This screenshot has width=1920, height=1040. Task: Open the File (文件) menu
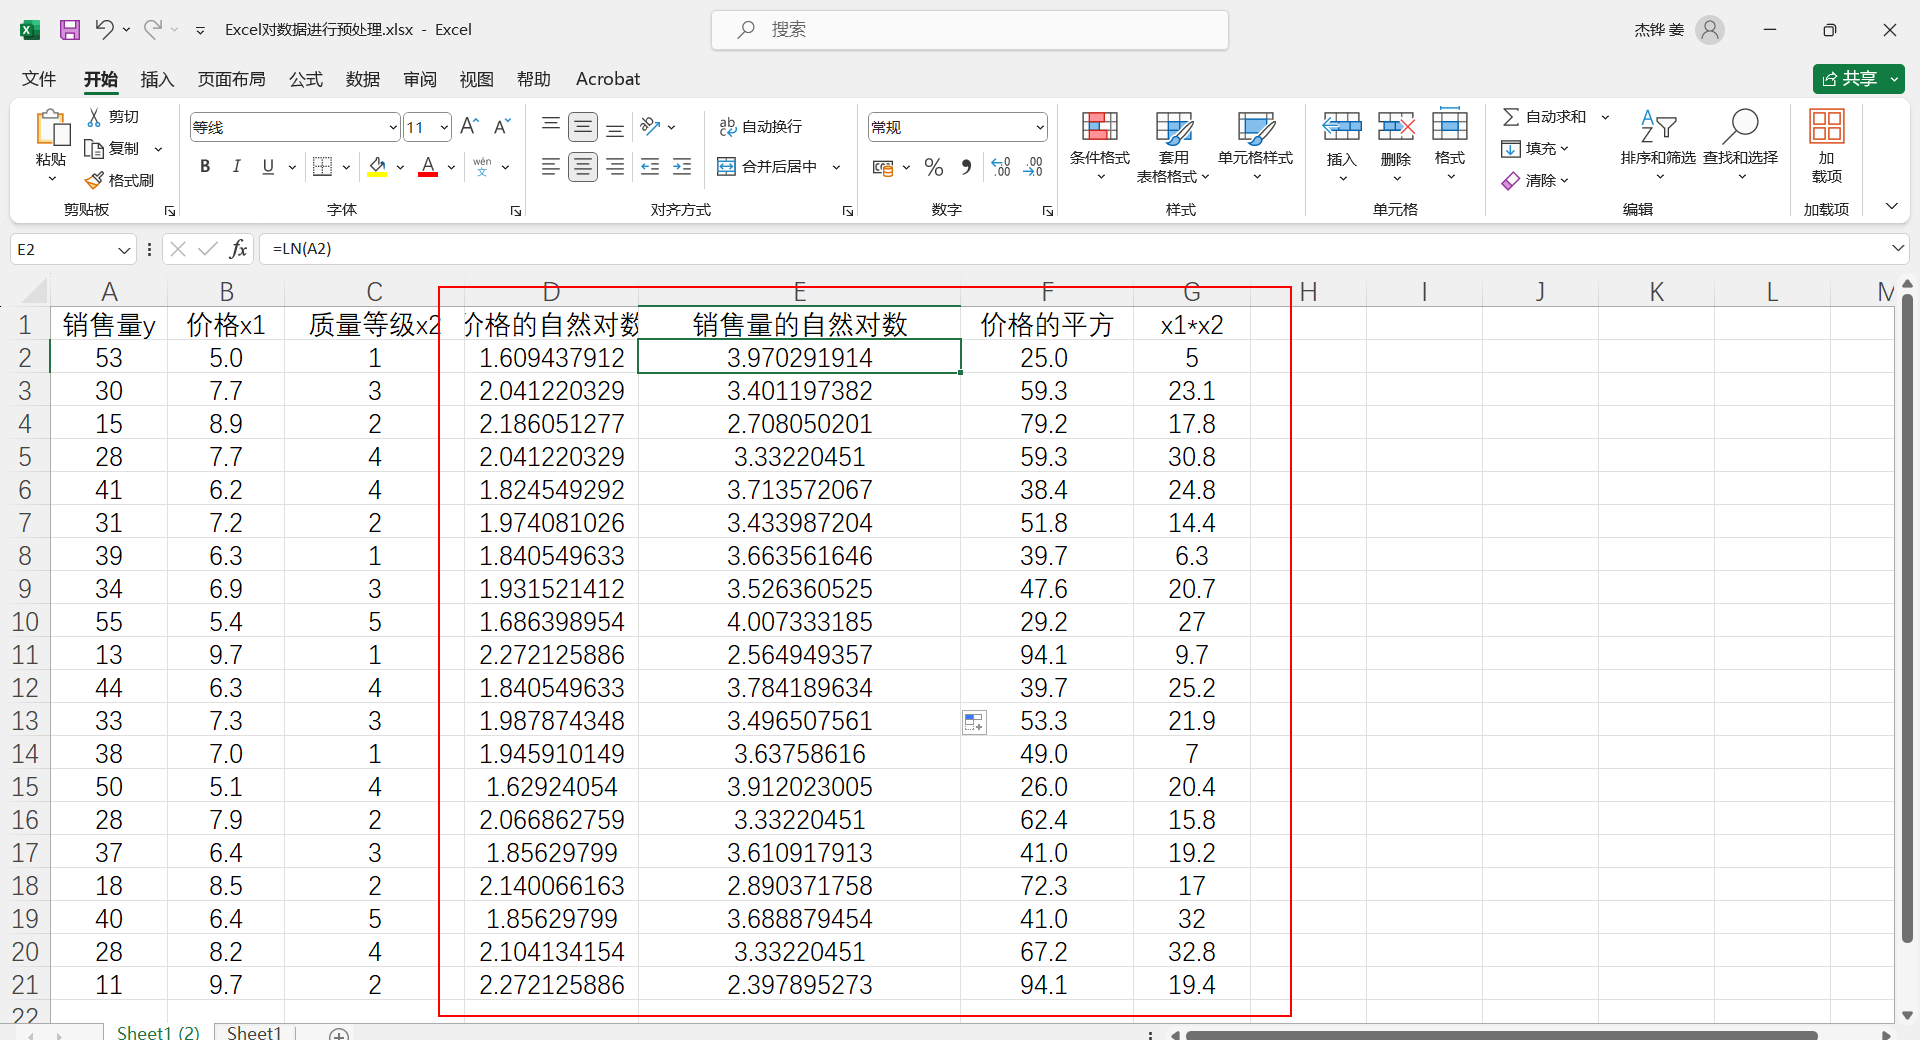(x=39, y=79)
